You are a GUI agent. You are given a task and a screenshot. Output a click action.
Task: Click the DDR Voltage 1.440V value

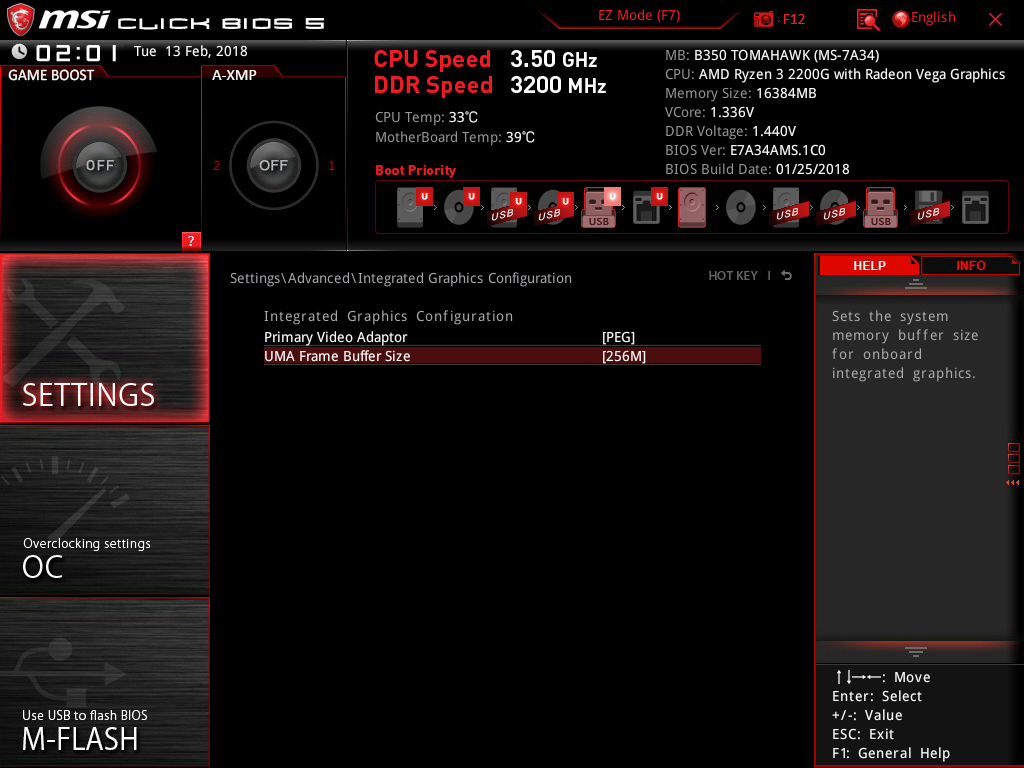(730, 131)
